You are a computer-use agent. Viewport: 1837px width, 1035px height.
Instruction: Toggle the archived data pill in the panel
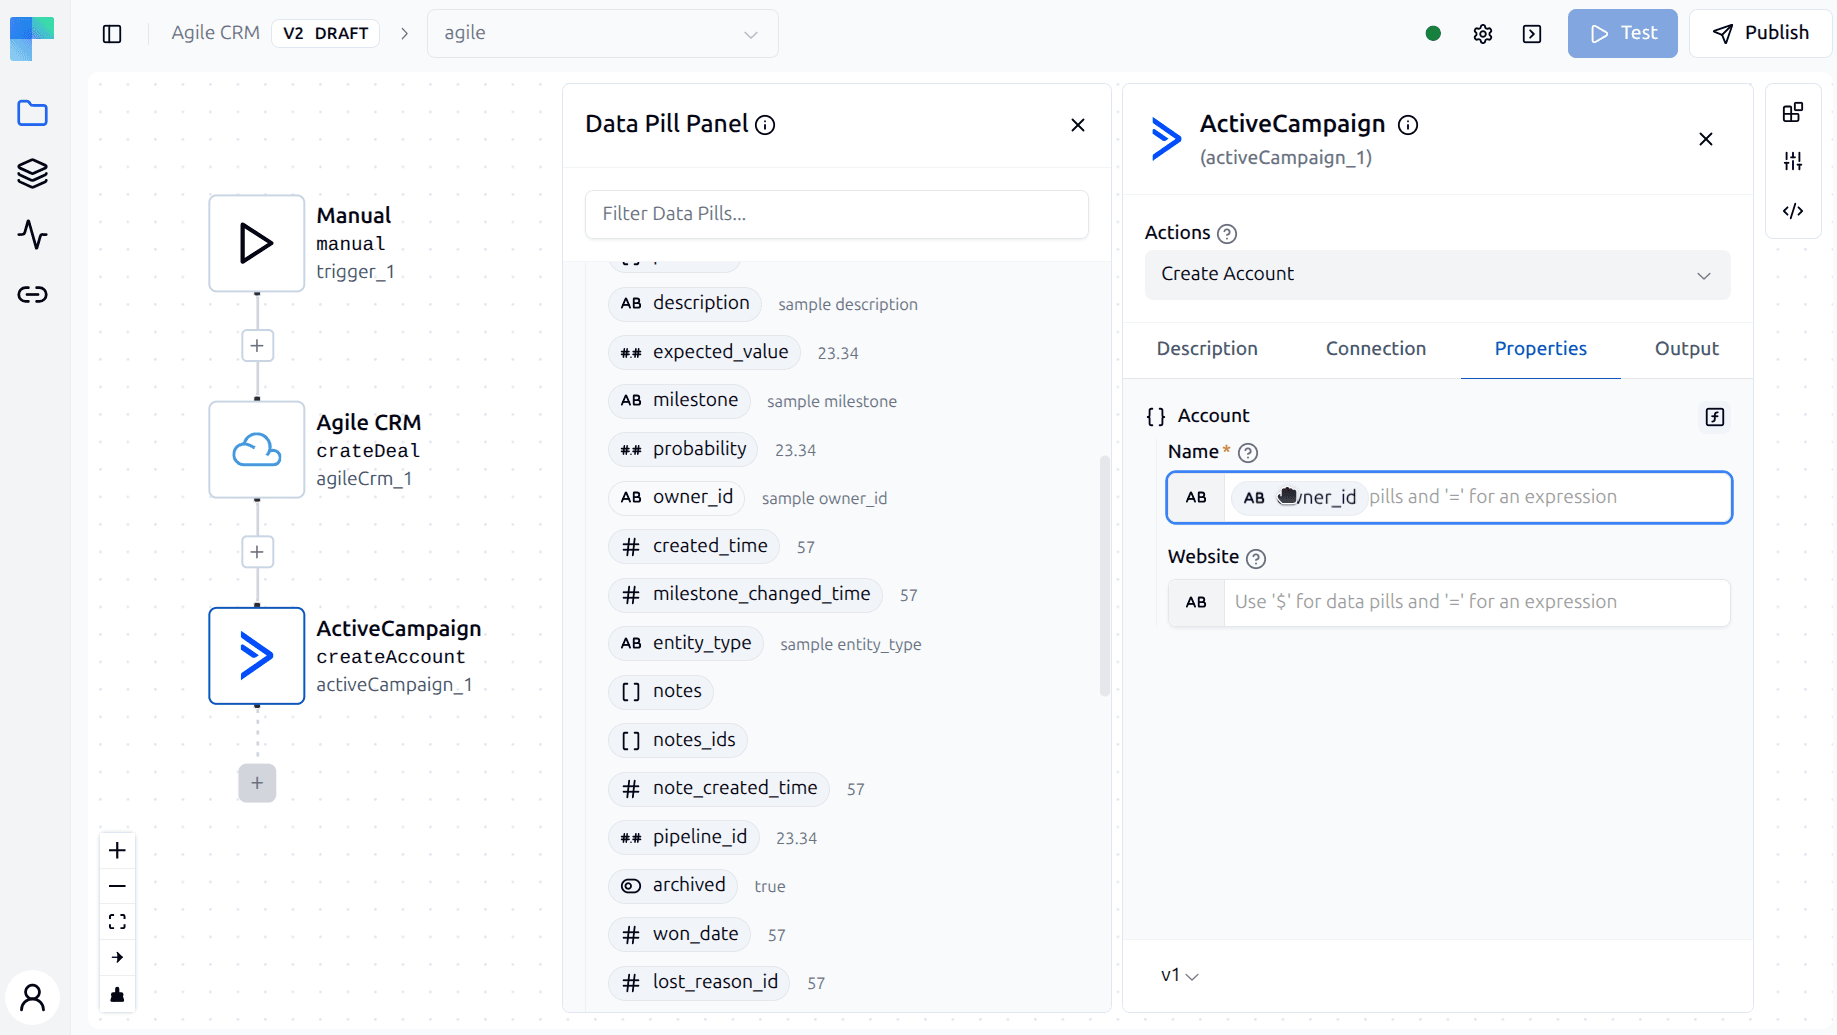[x=672, y=885]
